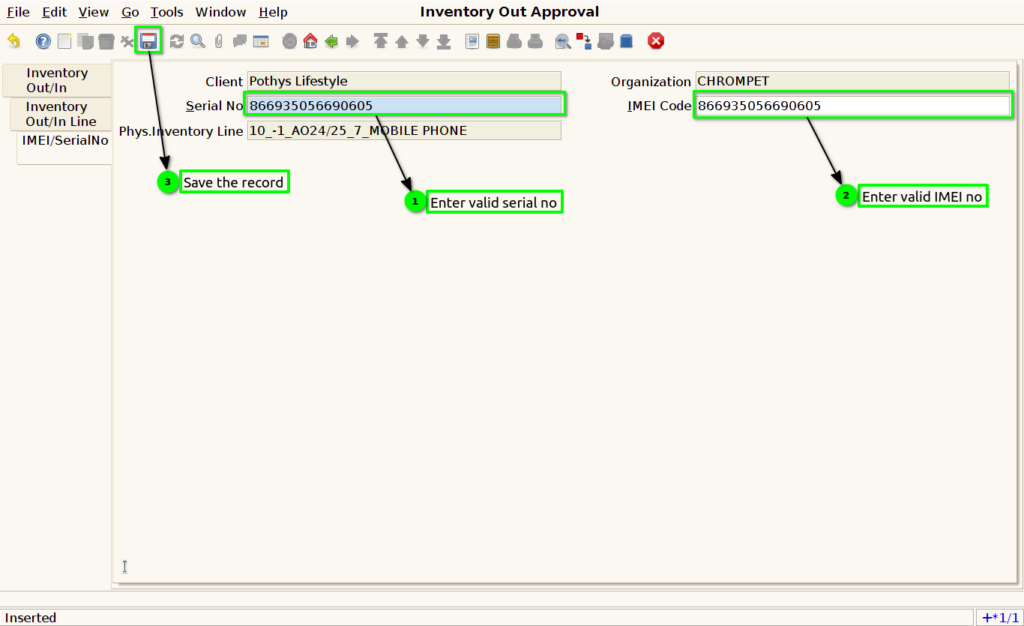Open the Tools menu
This screenshot has height=626, width=1024.
coord(167,12)
